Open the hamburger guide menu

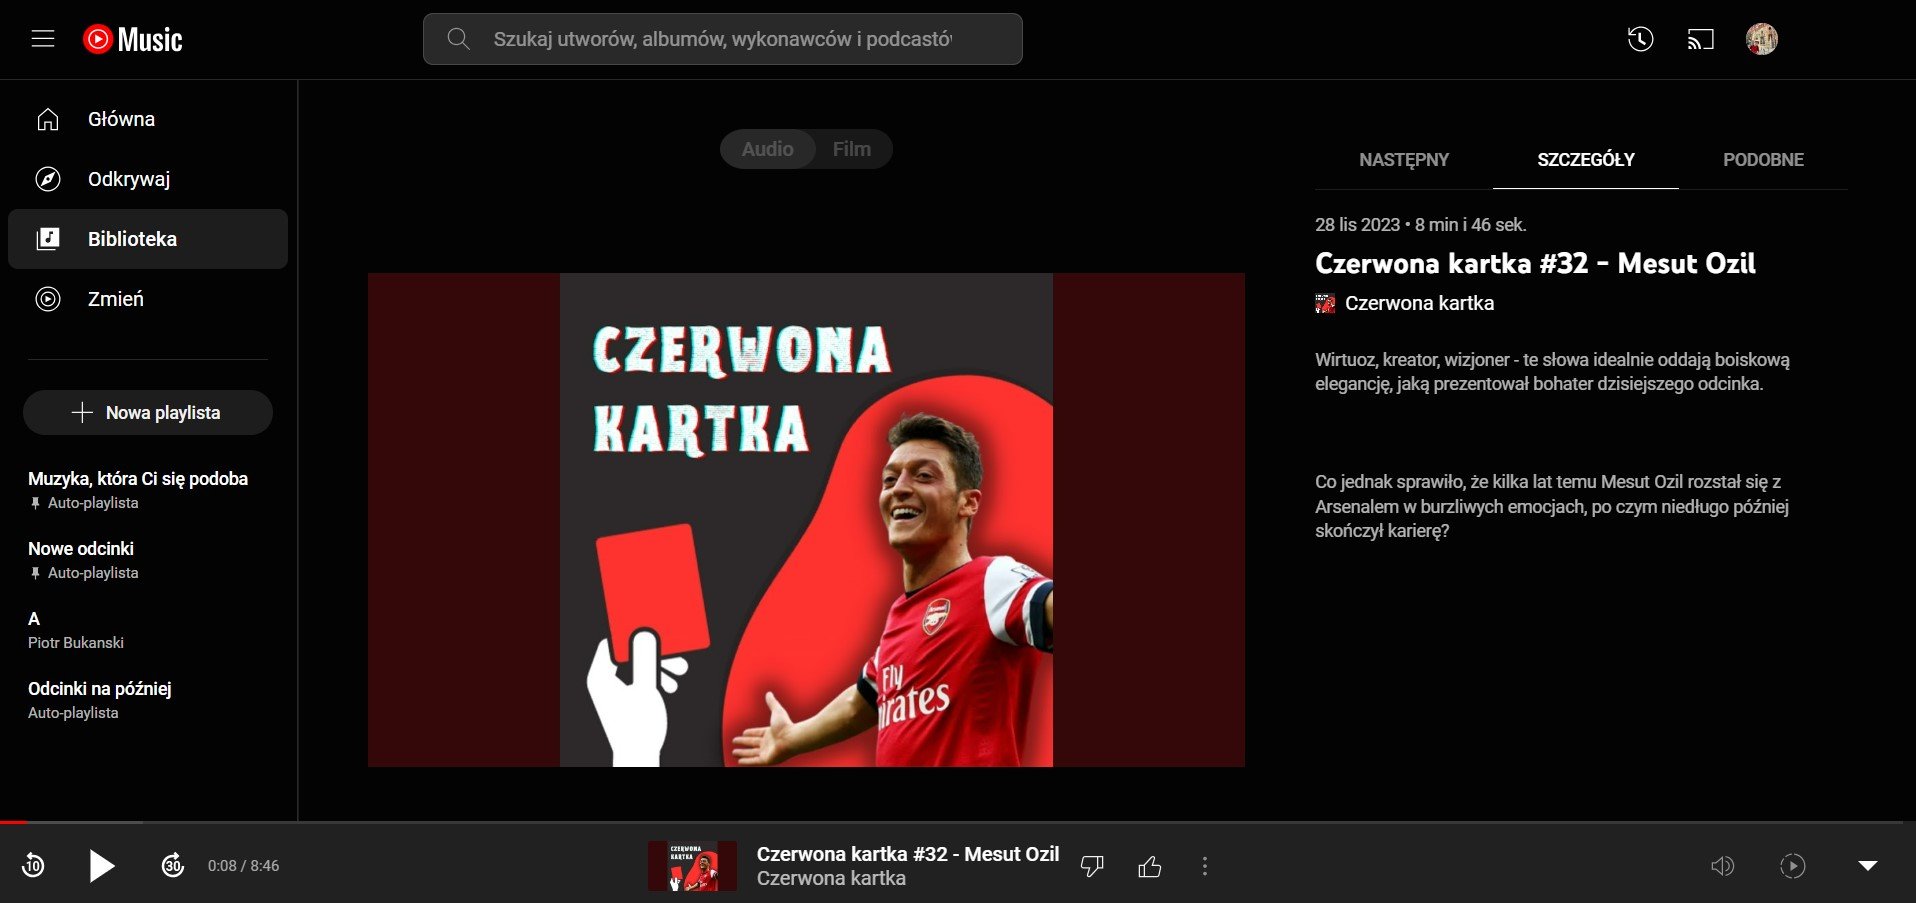(43, 39)
